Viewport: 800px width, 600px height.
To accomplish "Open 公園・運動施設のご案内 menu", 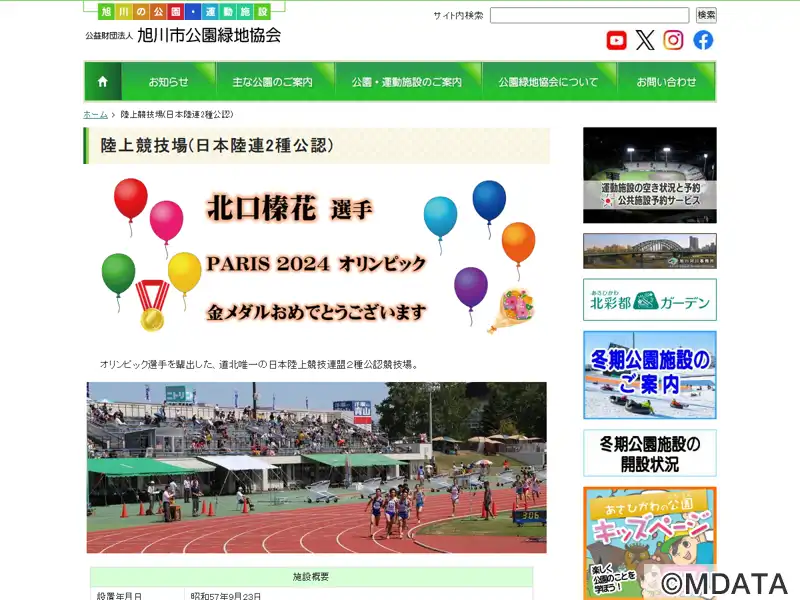I will pos(407,82).
